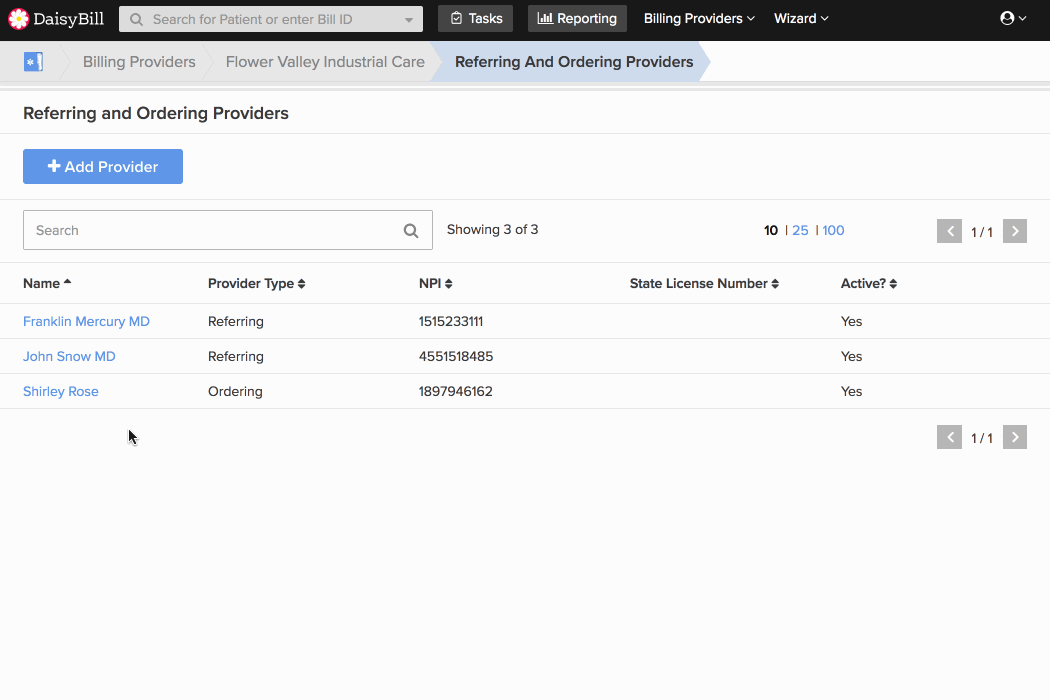1050x700 pixels.
Task: Open Tasks
Action: 475,18
